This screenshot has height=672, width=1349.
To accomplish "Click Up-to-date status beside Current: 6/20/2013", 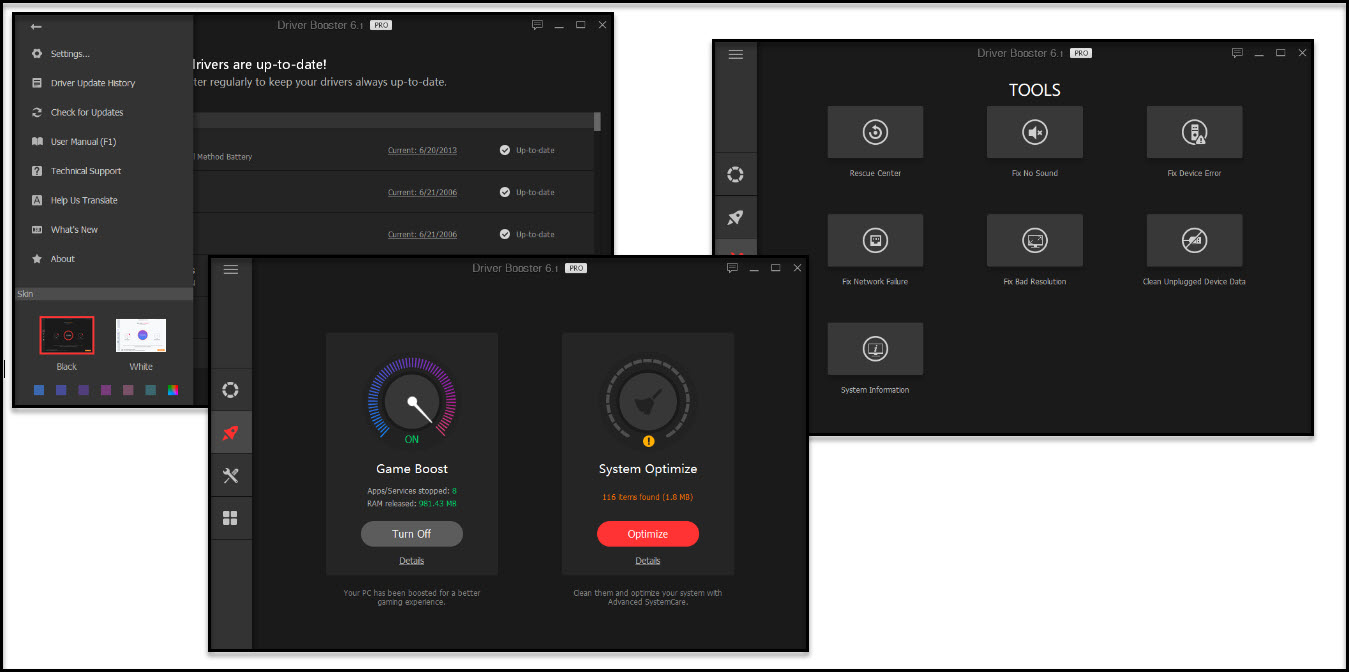I will (527, 150).
